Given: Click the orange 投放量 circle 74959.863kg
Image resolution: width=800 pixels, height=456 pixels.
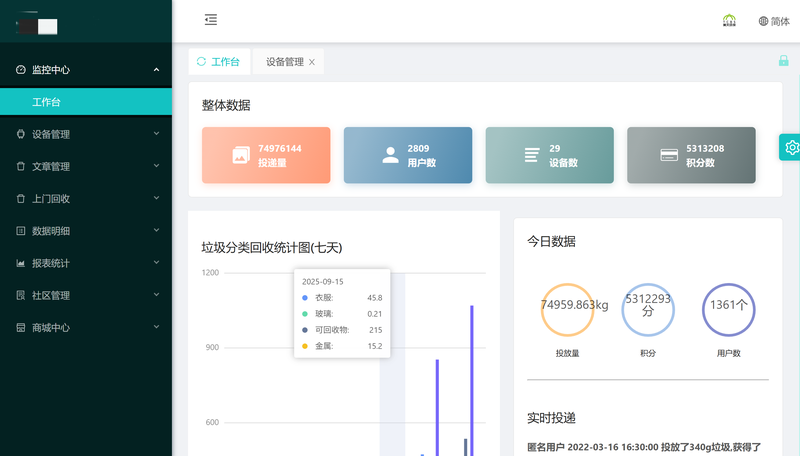Looking at the screenshot, I should (567, 310).
